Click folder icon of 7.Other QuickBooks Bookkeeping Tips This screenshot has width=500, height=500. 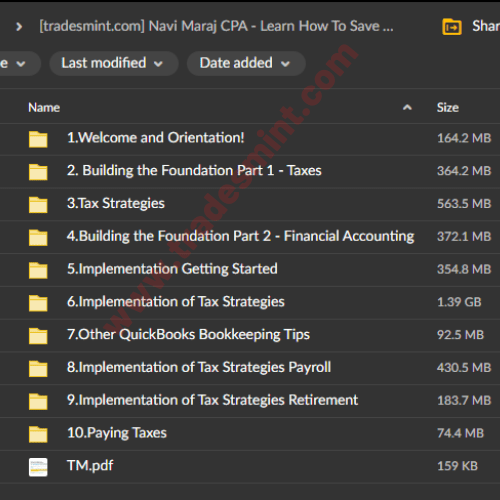click(38, 336)
